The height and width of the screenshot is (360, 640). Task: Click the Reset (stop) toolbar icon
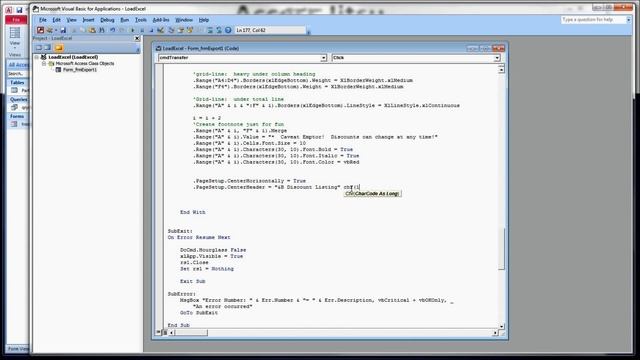(151, 30)
